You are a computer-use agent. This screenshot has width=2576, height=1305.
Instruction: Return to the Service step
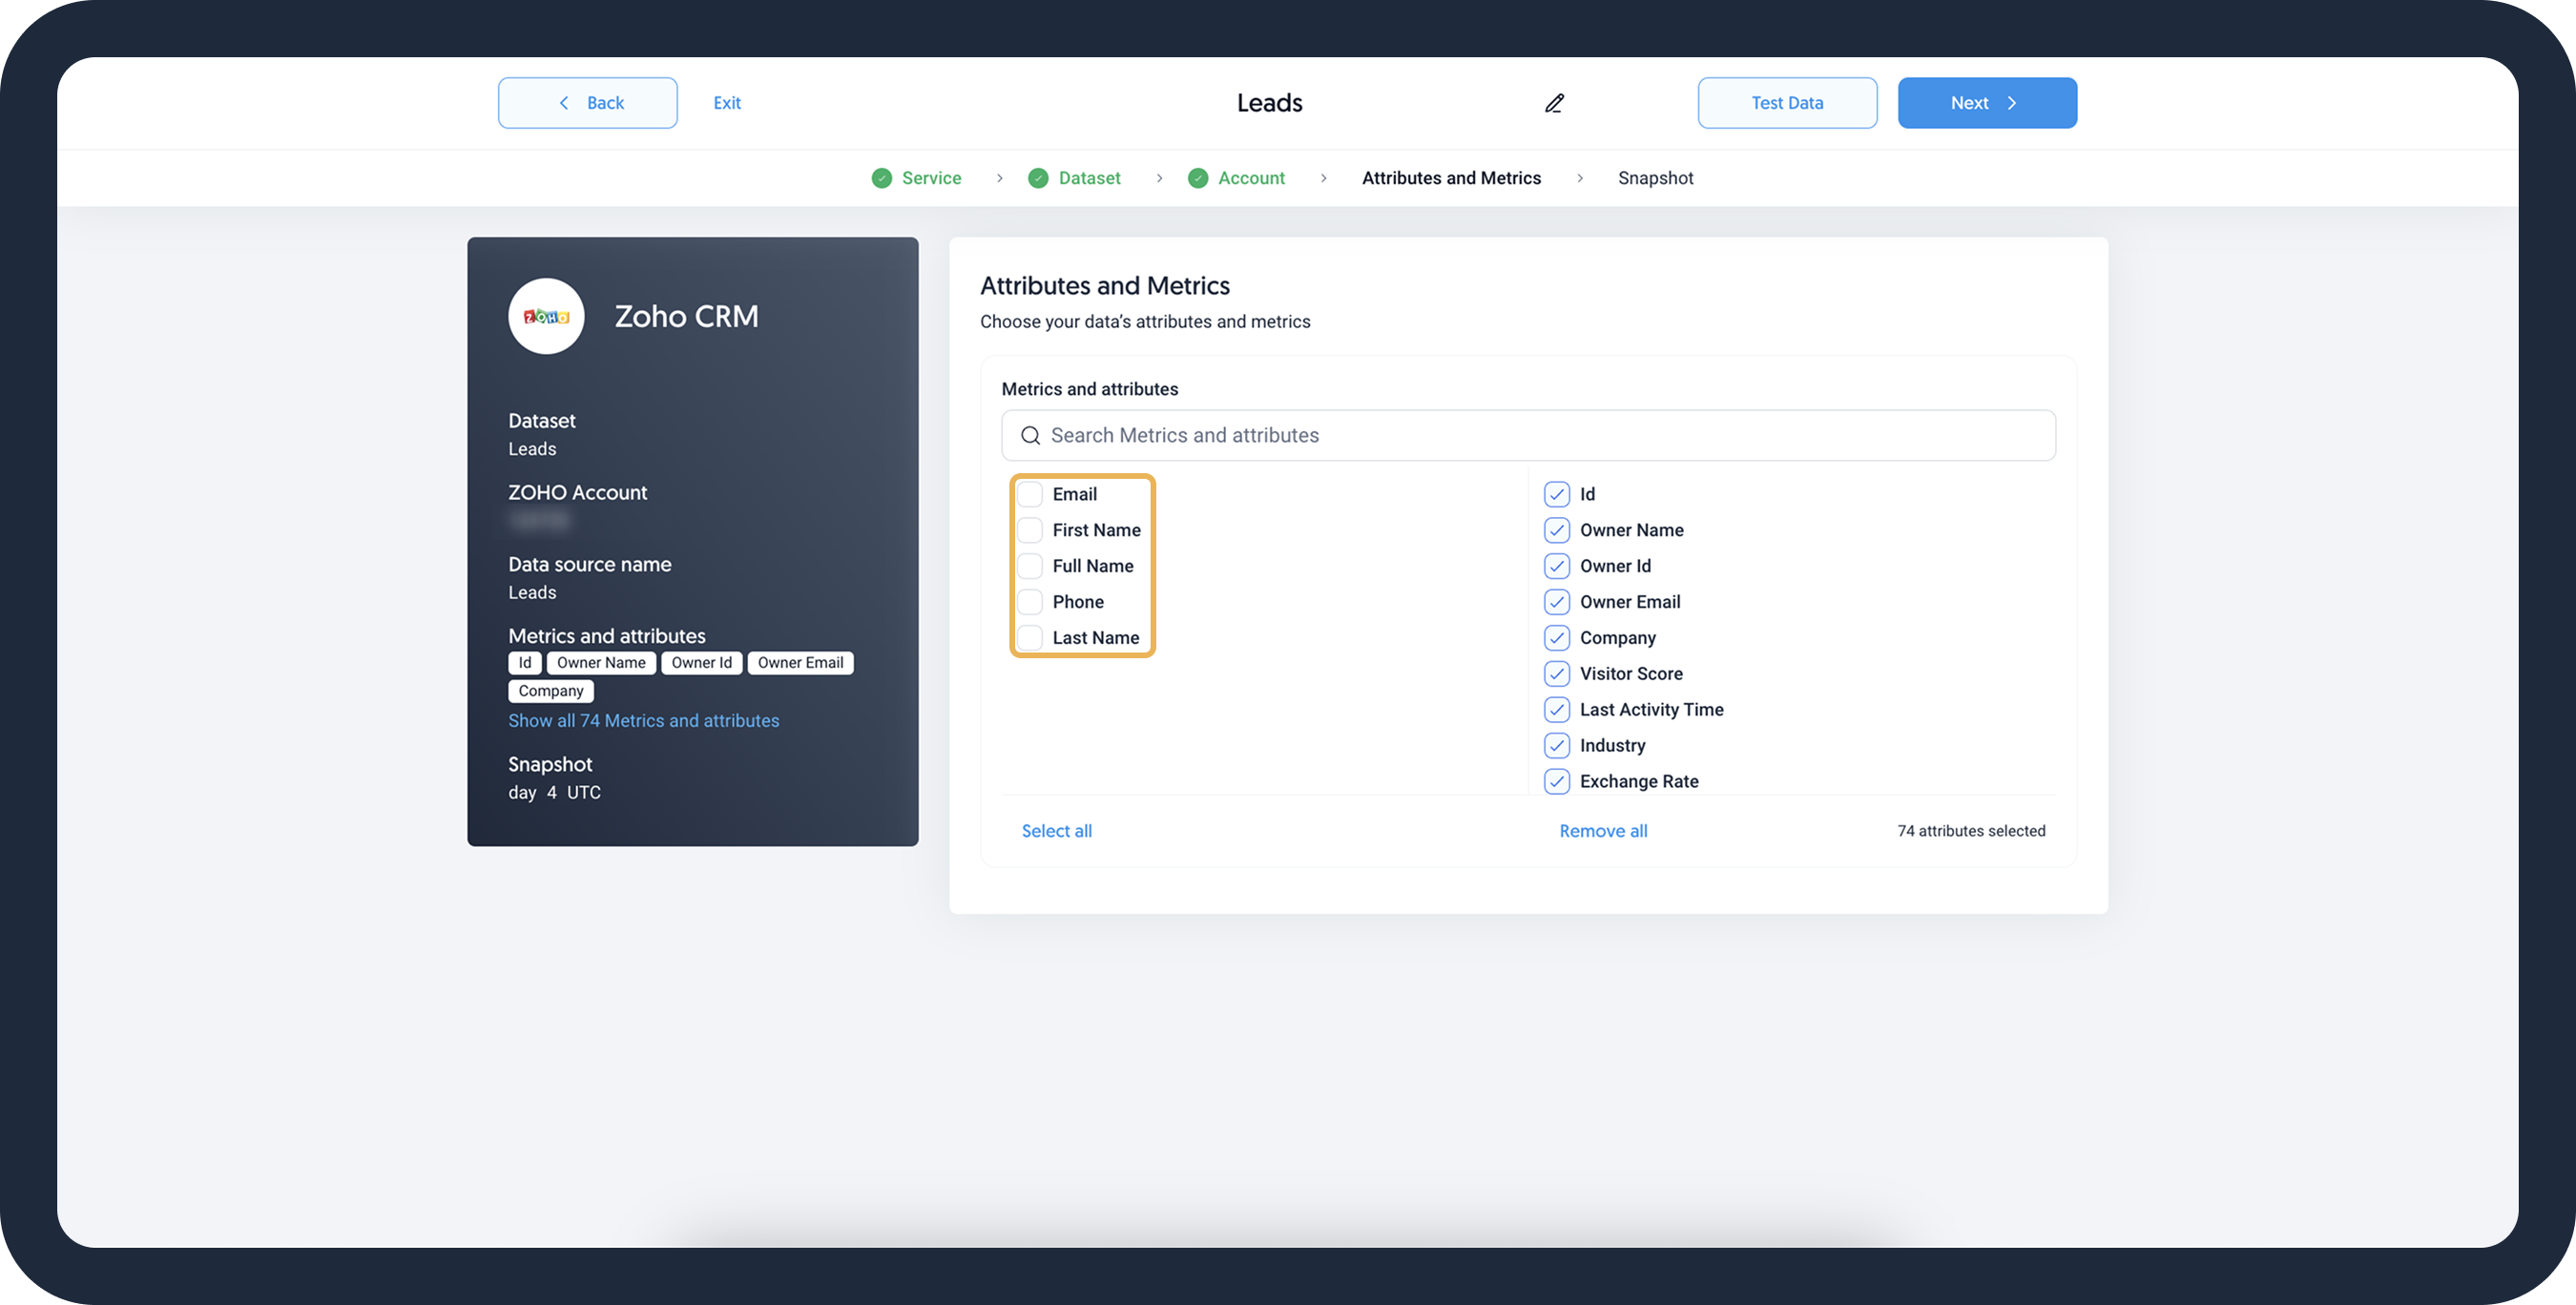point(930,178)
